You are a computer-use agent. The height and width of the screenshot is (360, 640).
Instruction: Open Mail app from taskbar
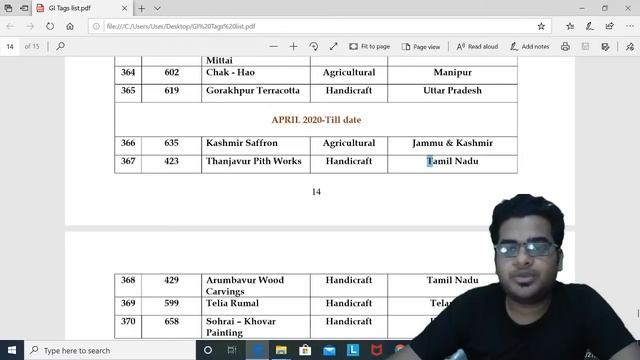329,350
